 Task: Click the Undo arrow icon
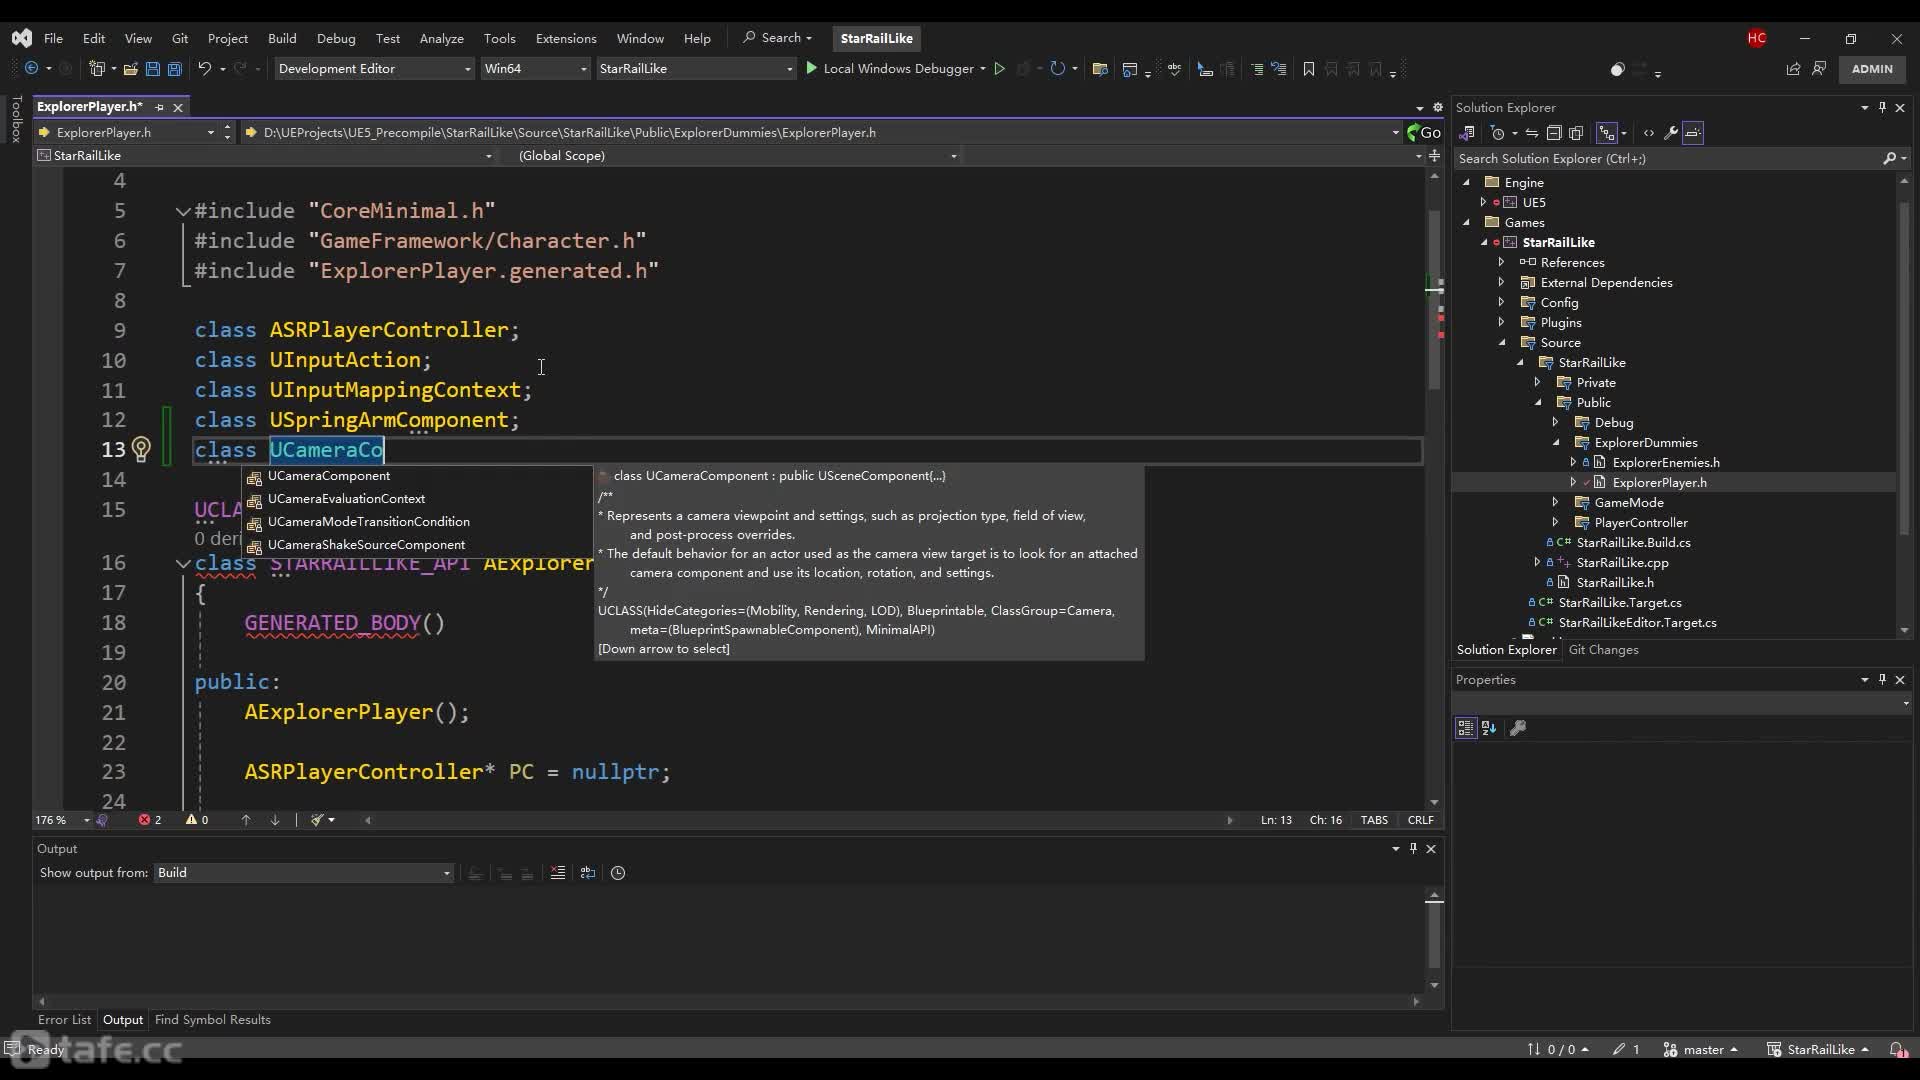point(204,69)
